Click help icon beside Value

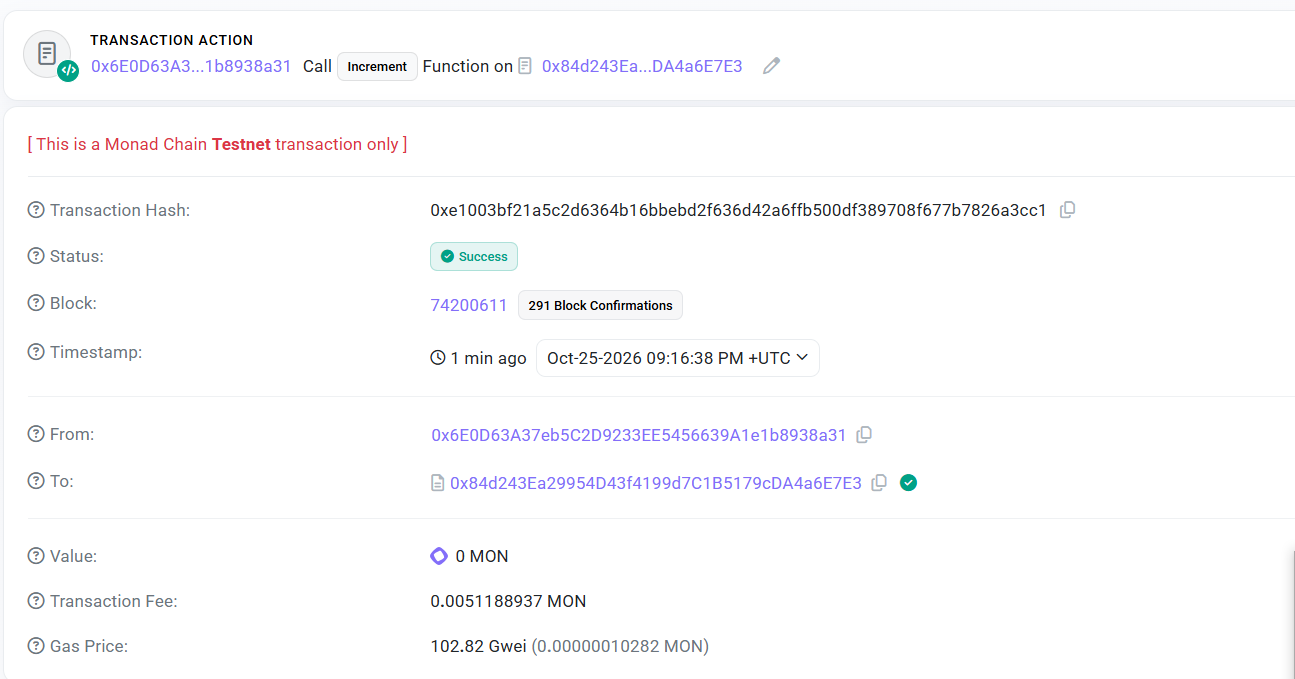36,556
